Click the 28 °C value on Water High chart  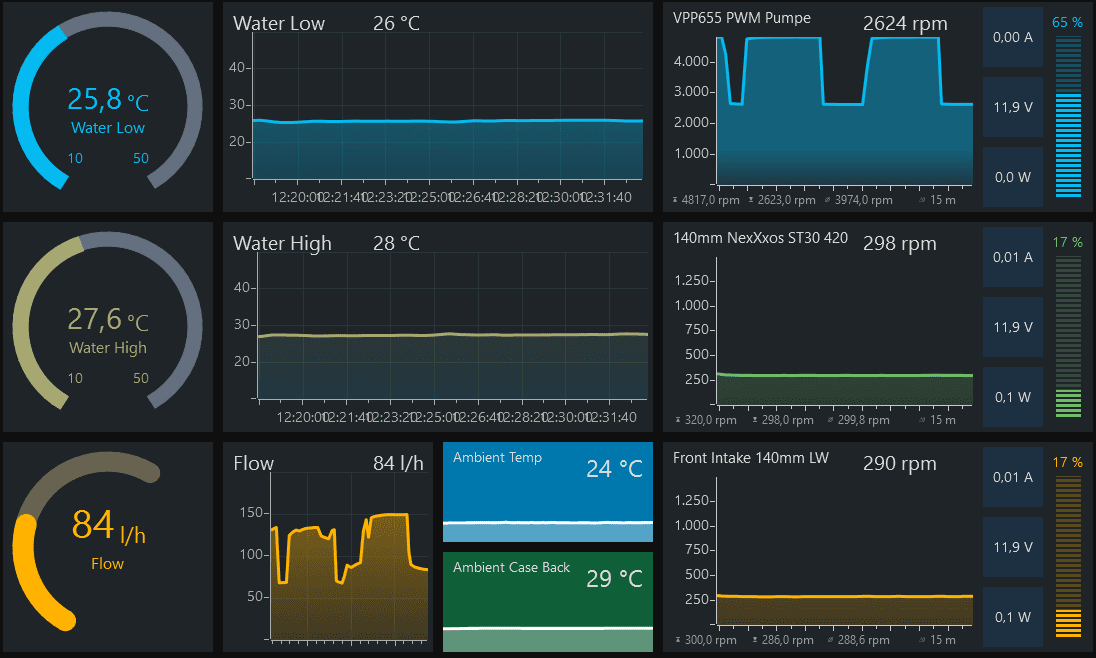point(396,243)
